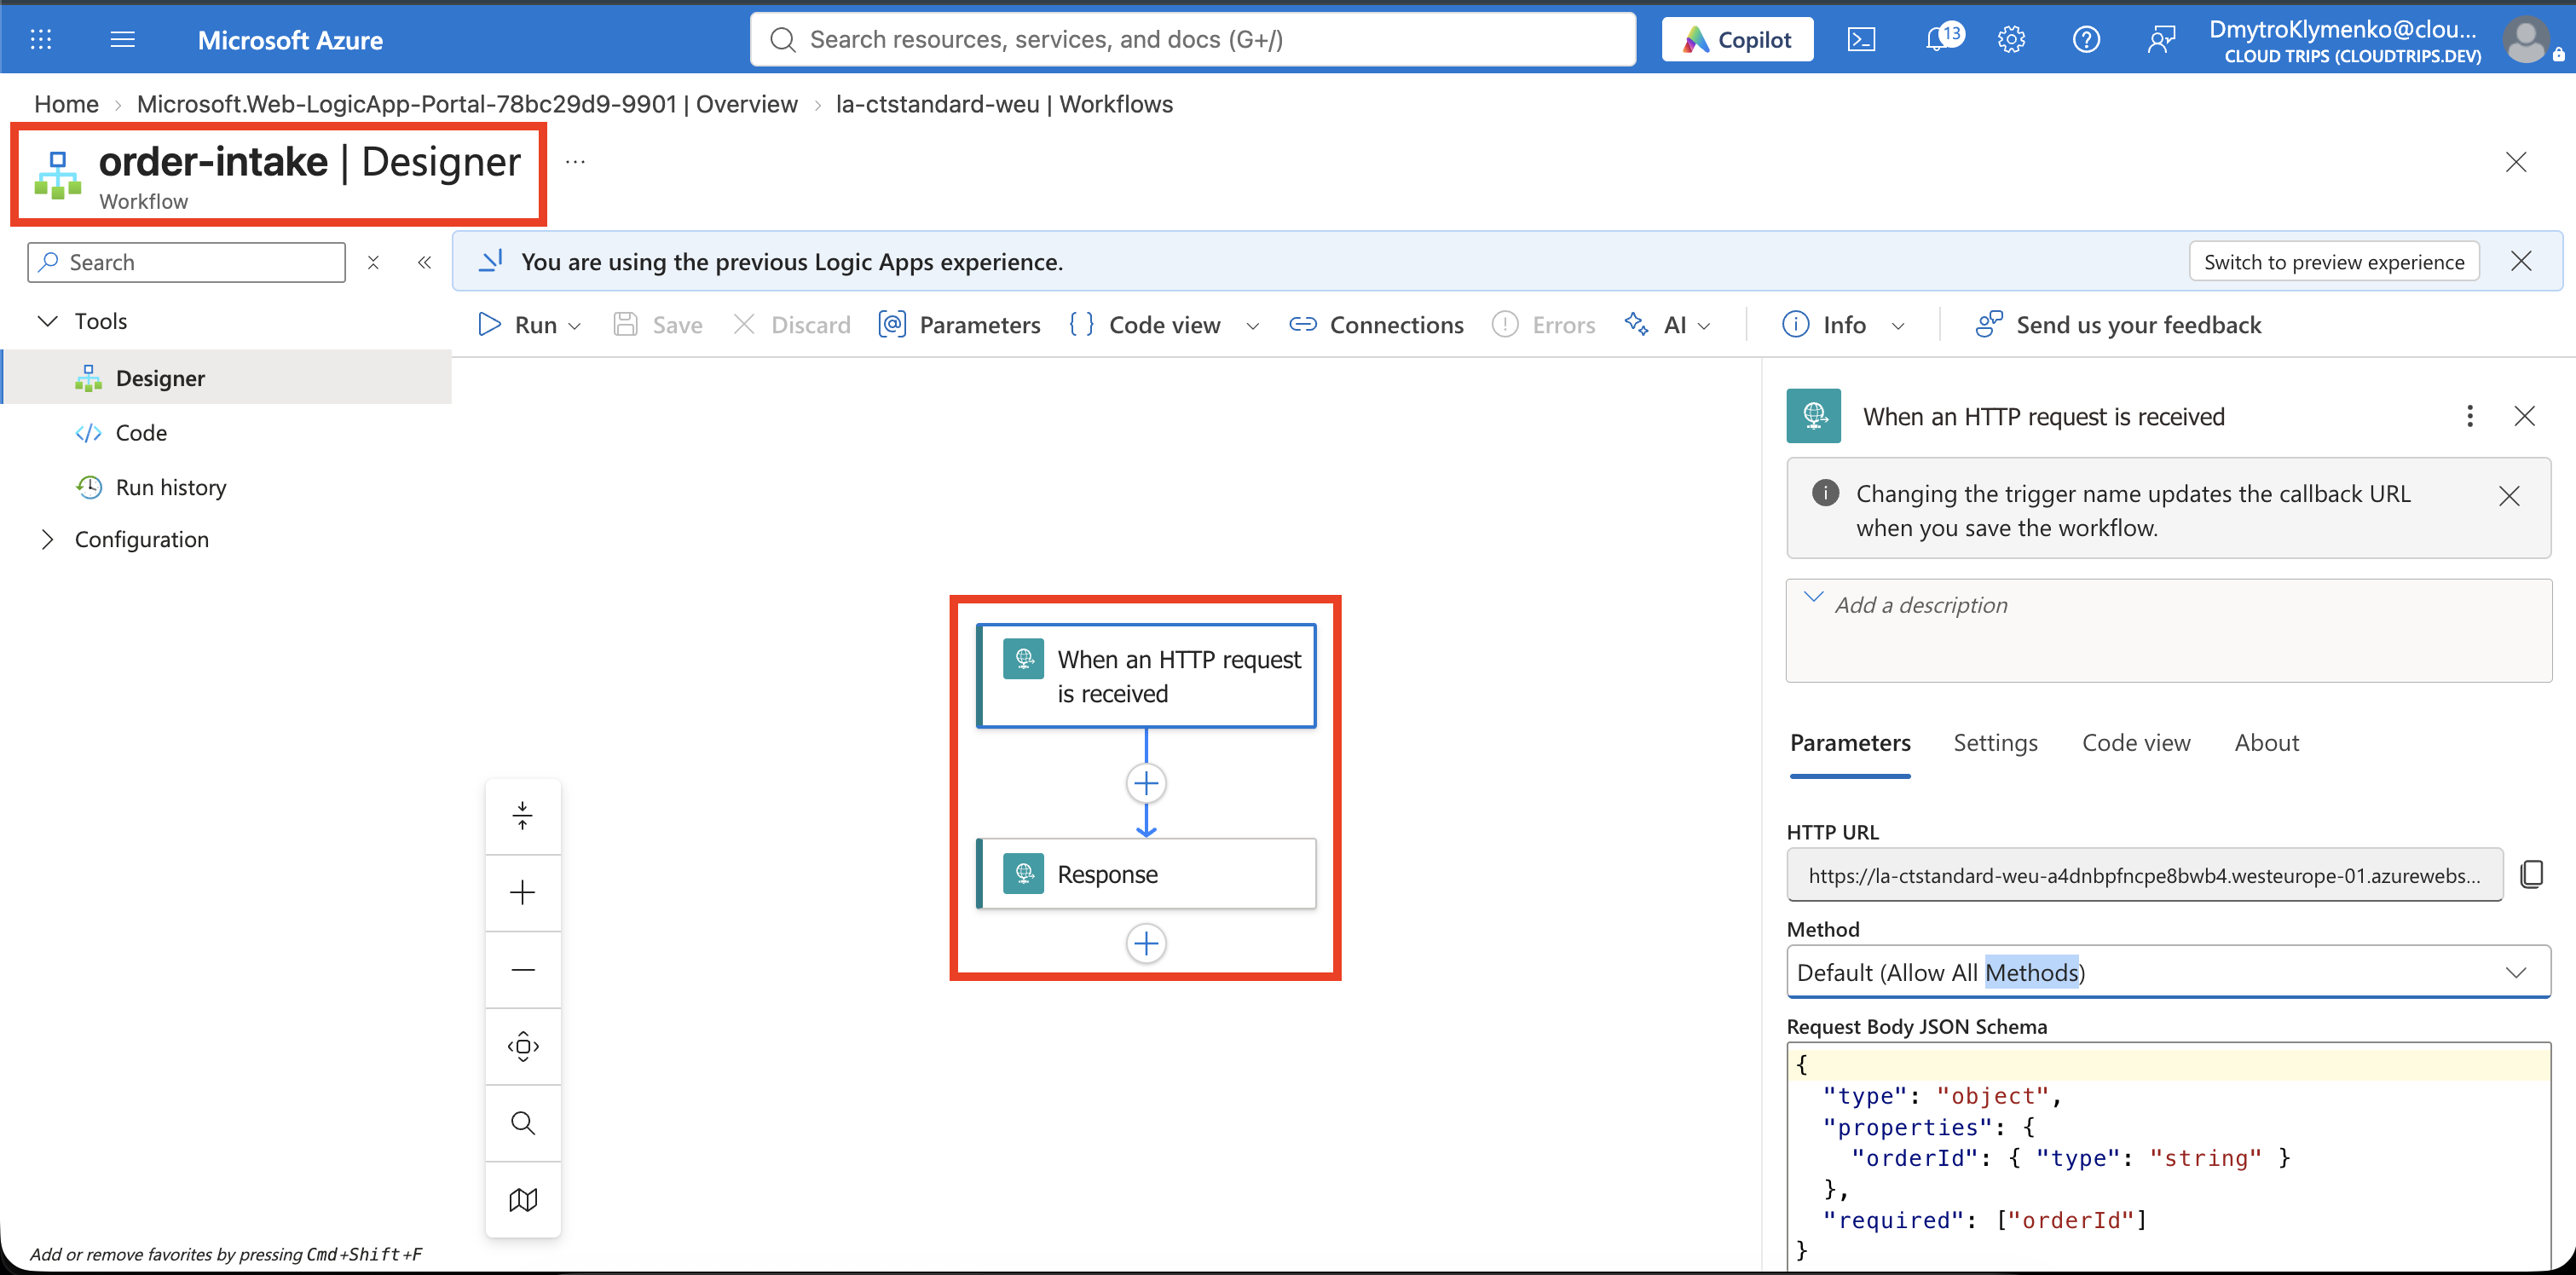Image resolution: width=2576 pixels, height=1275 pixels.
Task: Click the canvas zoom in plus button
Action: 522,892
